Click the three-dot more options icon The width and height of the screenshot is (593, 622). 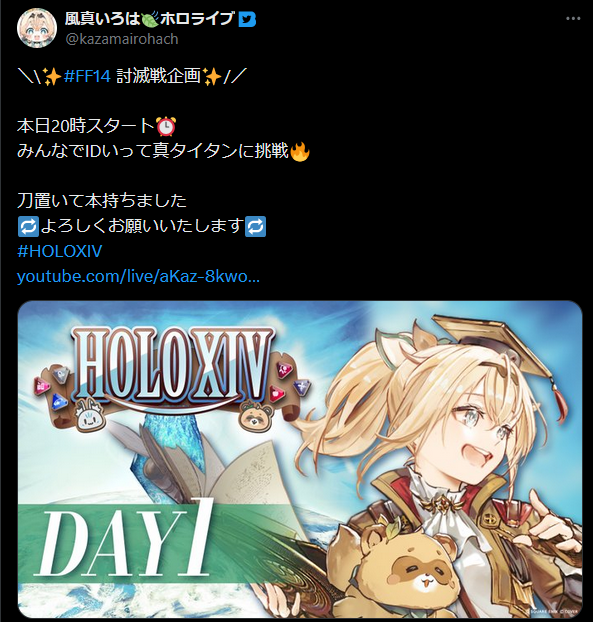573,19
